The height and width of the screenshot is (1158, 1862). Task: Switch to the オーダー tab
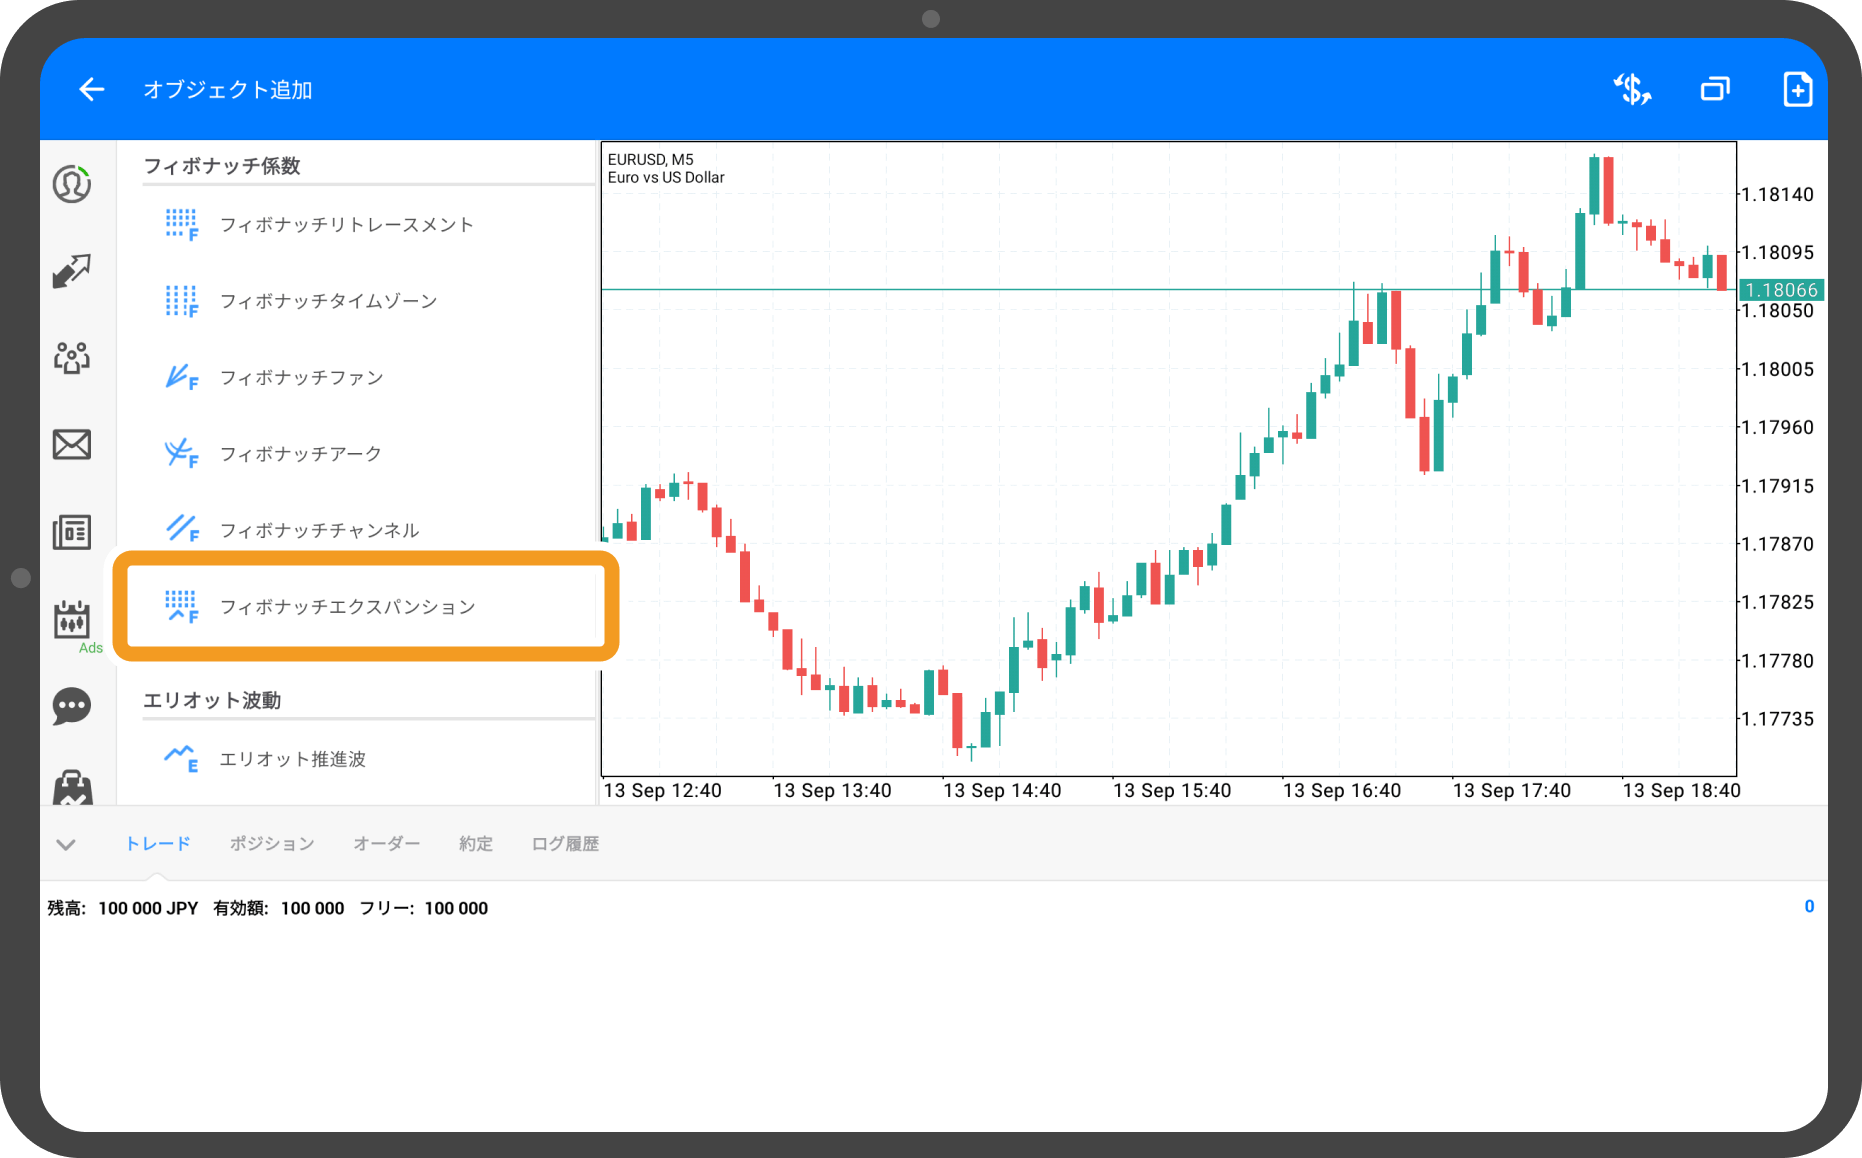coord(386,844)
